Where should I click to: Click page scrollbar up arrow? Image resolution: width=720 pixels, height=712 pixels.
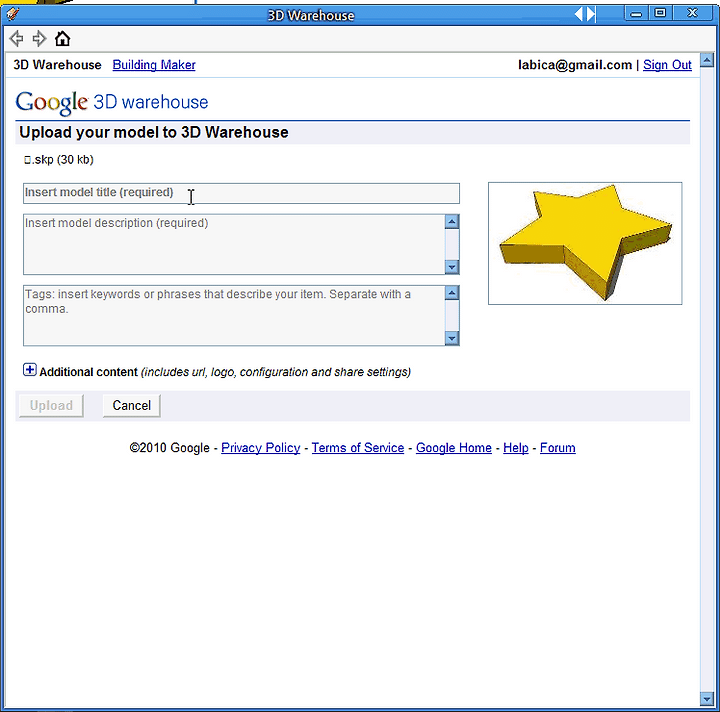point(707,60)
